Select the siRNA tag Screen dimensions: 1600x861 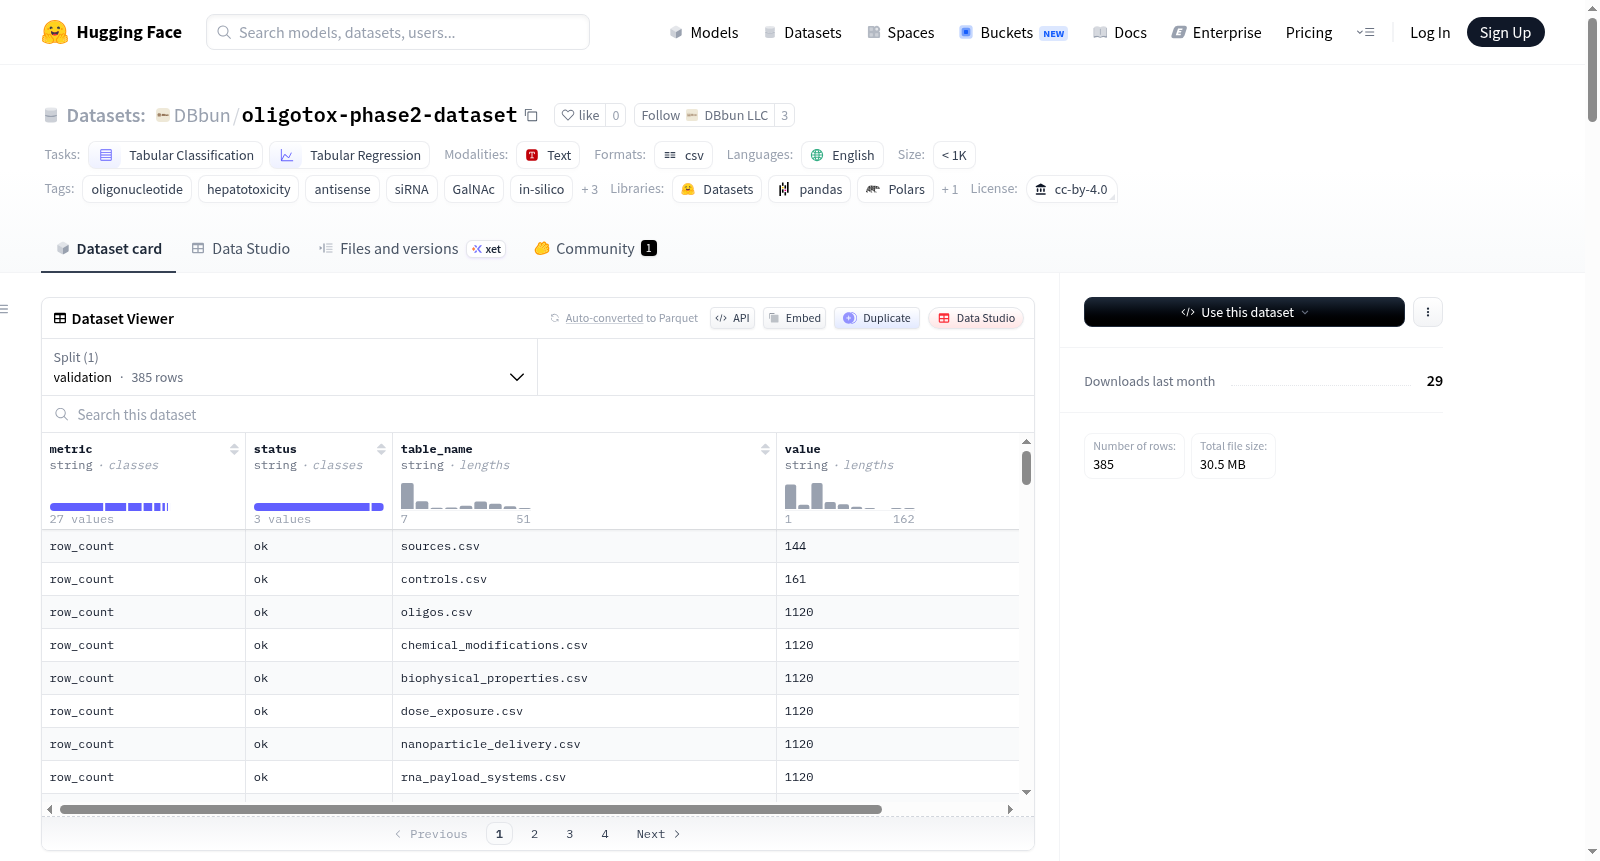pos(411,189)
